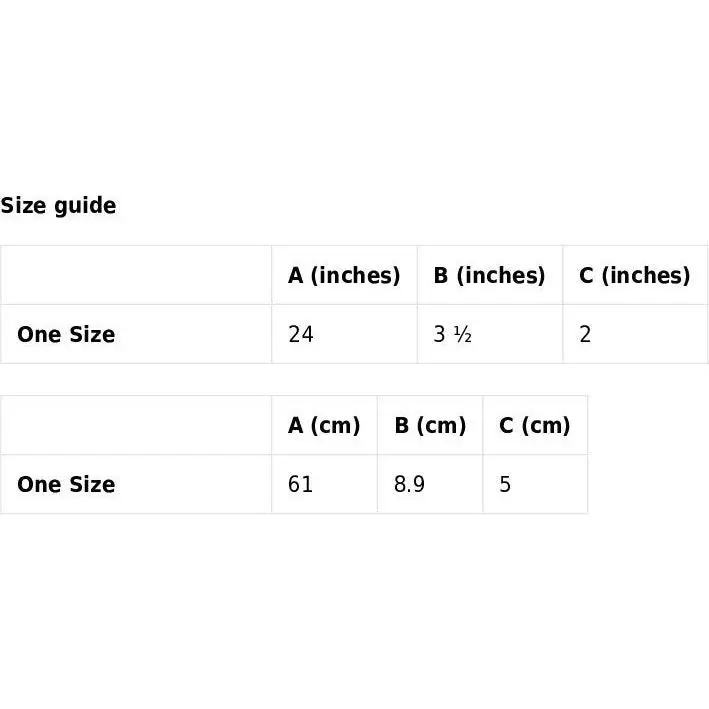Click the blank header cell in inches table
The width and height of the screenshot is (709, 709).
click(x=136, y=275)
